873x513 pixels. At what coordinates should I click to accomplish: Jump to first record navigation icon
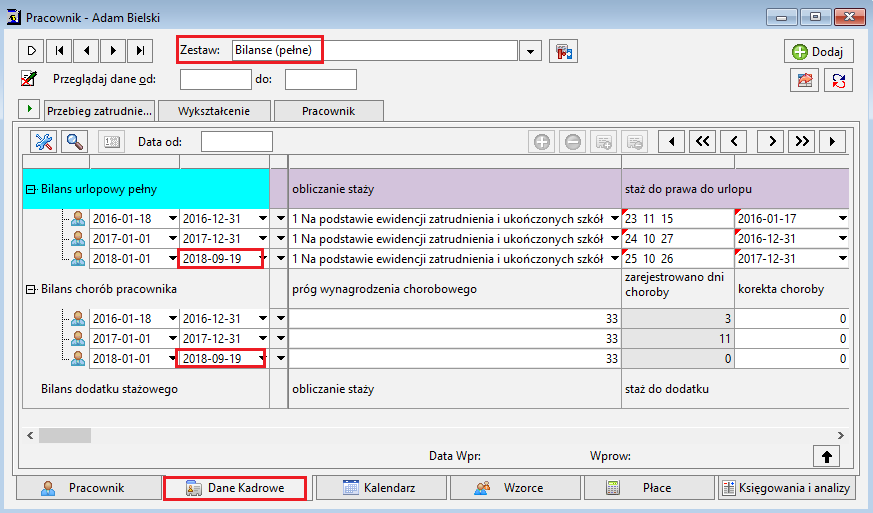tap(59, 51)
